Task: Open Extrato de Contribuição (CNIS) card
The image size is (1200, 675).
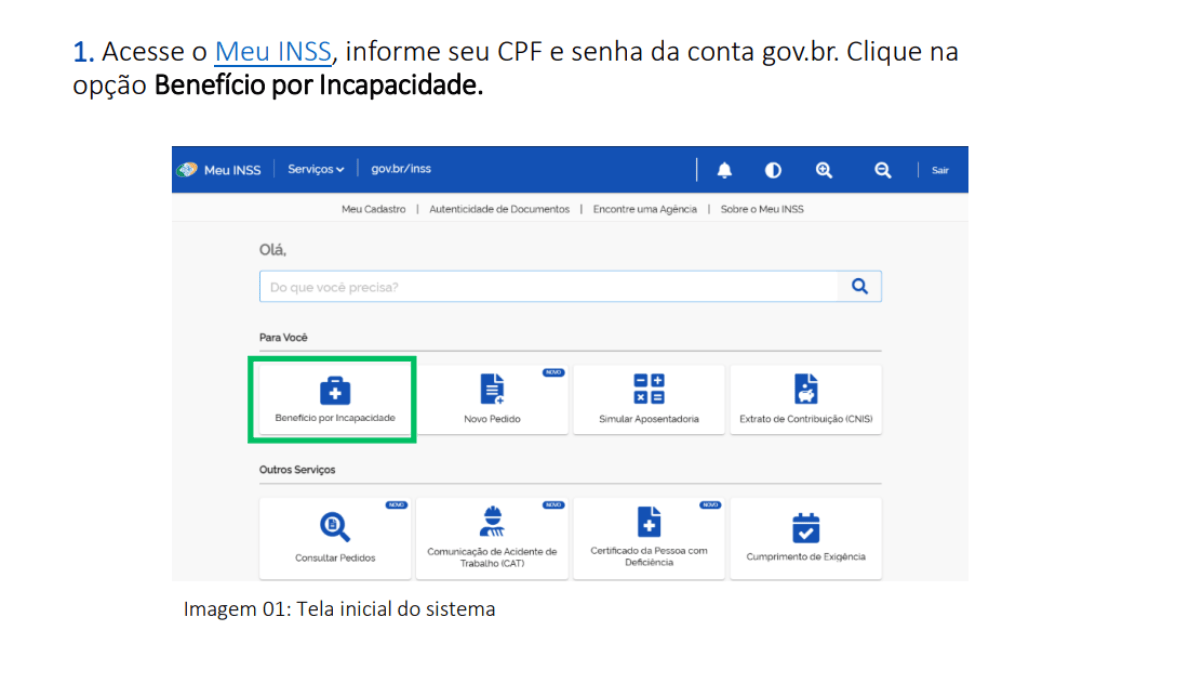Action: tap(805, 398)
